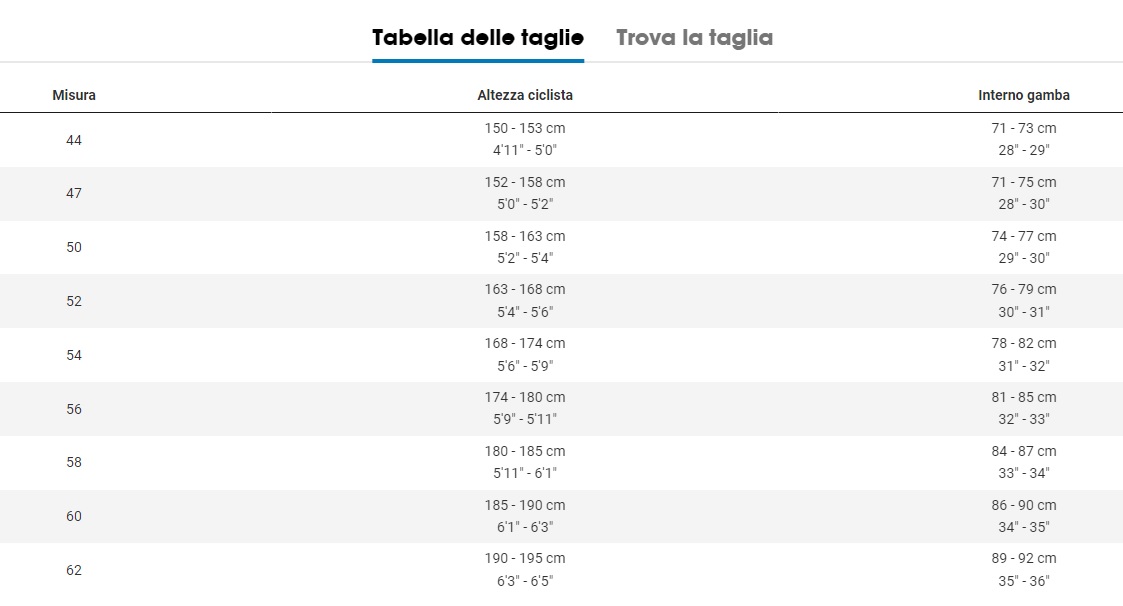
Task: Select size 47 in the Misura column
Action: coord(74,193)
